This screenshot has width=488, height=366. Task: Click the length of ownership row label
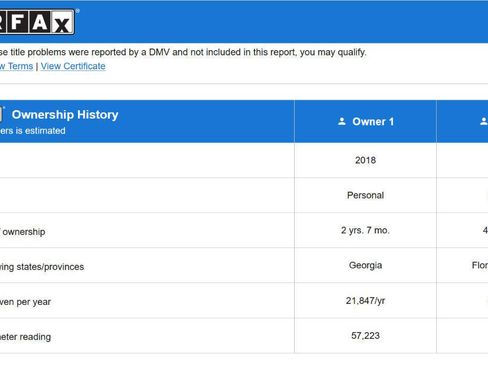(x=23, y=232)
